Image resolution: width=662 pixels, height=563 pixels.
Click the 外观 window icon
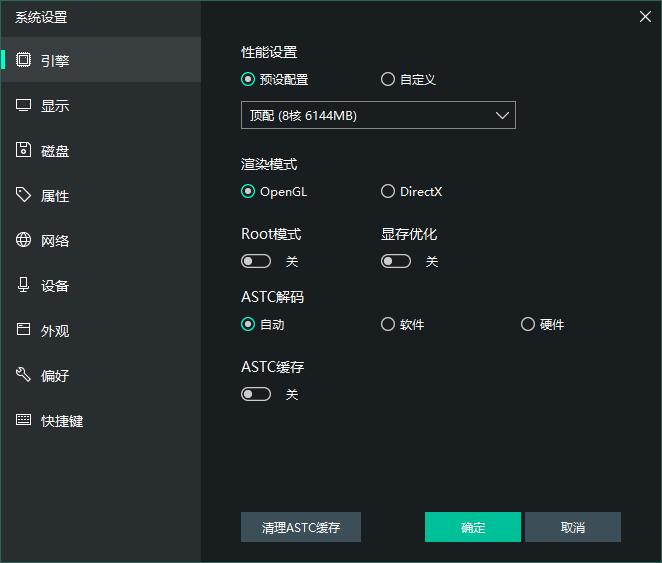23,330
